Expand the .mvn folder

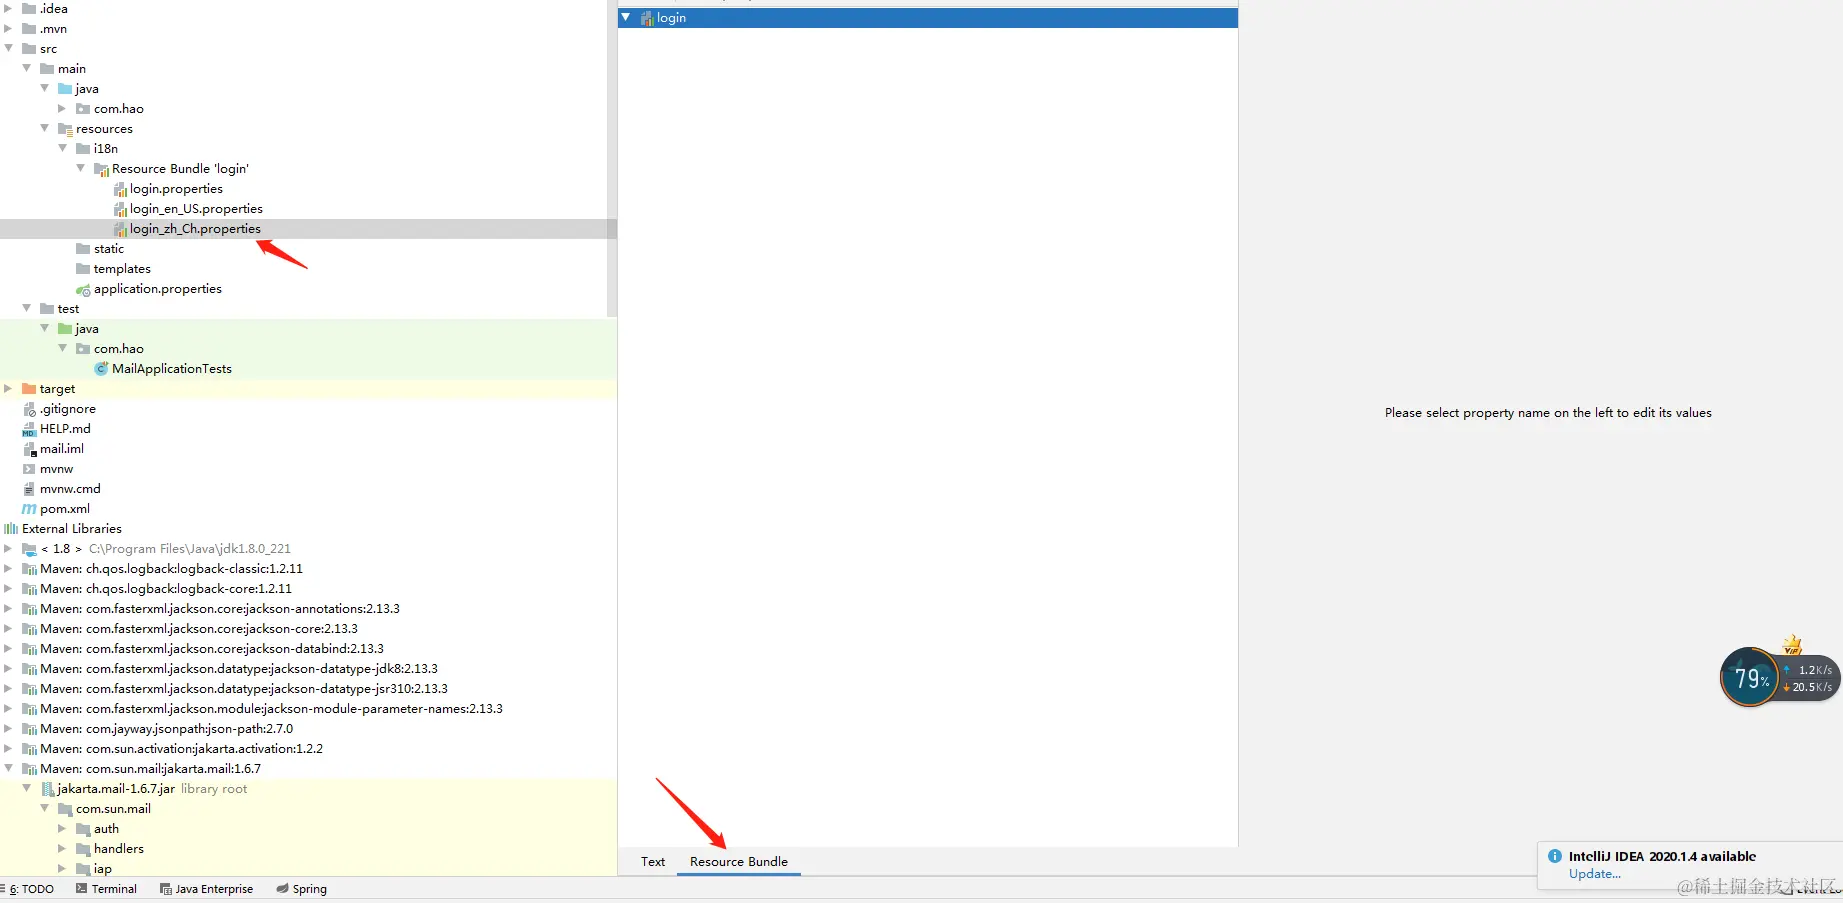(x=9, y=29)
